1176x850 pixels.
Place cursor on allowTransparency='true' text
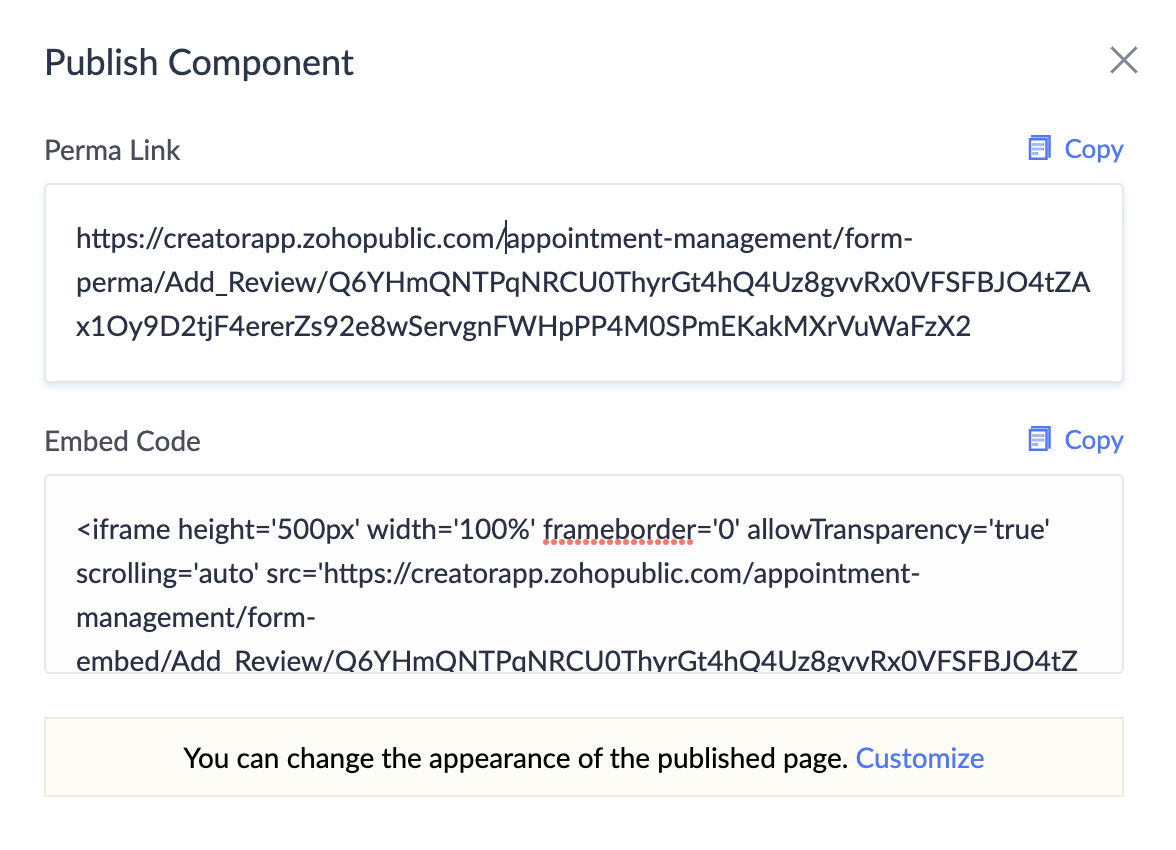click(x=897, y=529)
